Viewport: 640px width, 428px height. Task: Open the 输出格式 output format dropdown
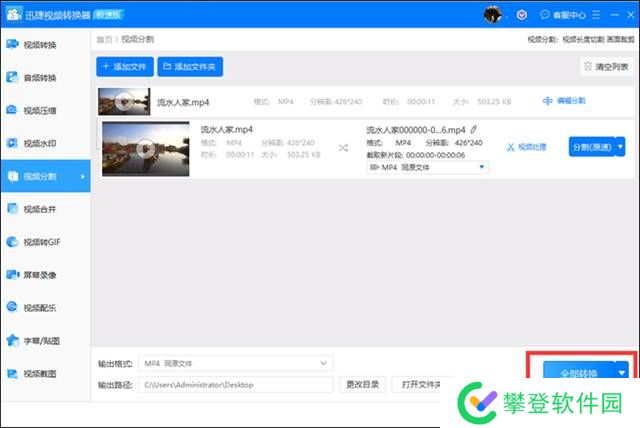coord(236,362)
